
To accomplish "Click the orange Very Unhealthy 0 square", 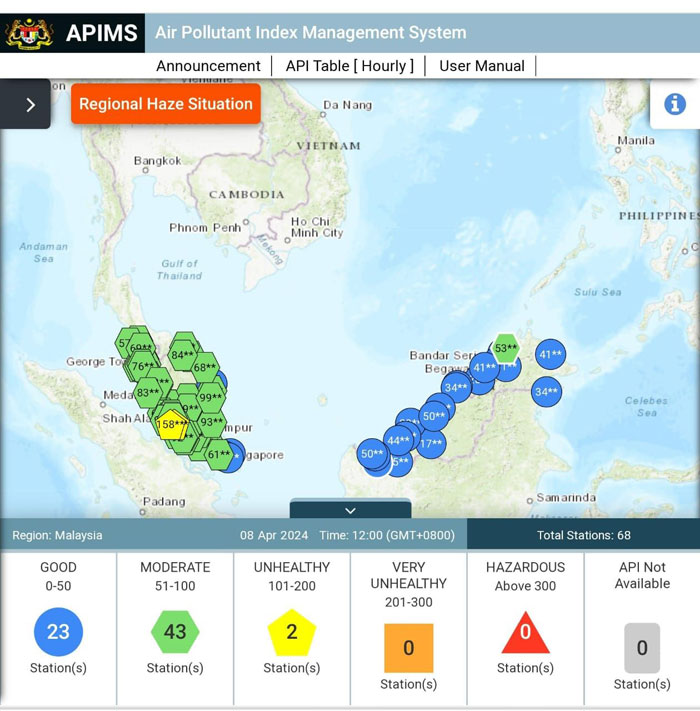I will click(408, 648).
